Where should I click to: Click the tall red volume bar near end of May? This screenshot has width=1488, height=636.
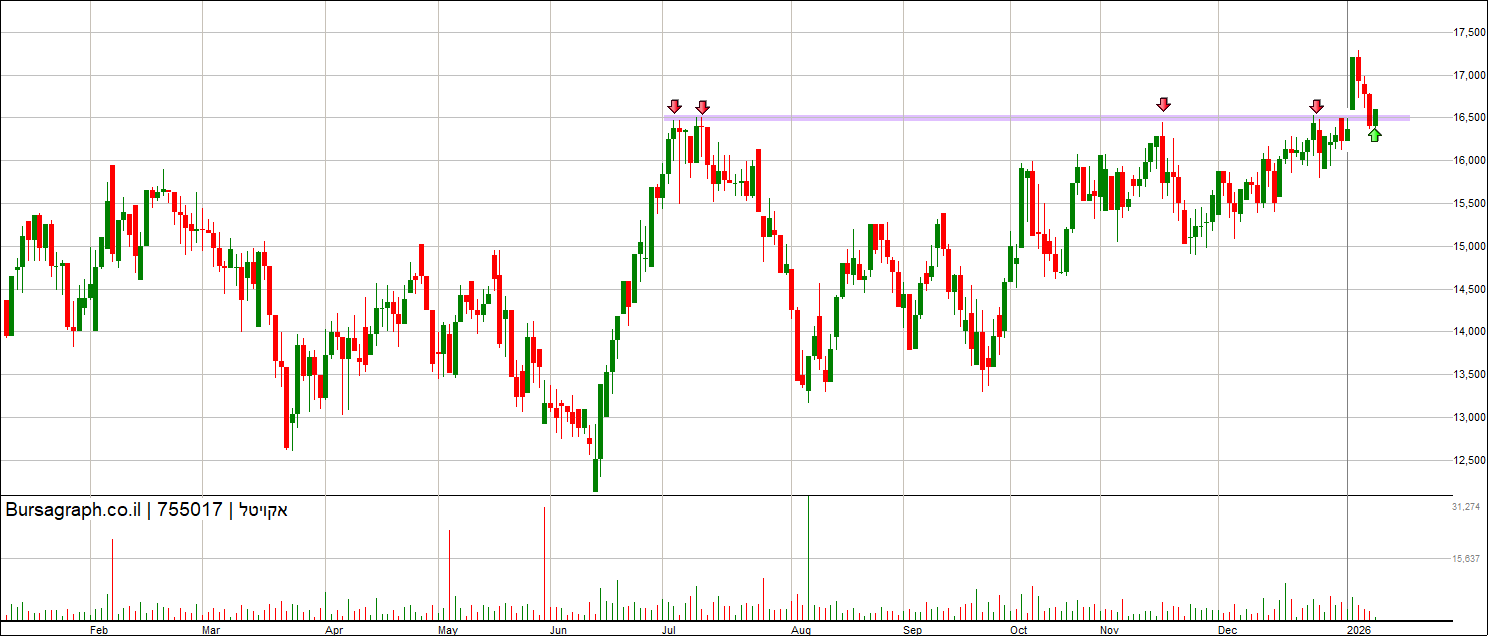tap(544, 562)
